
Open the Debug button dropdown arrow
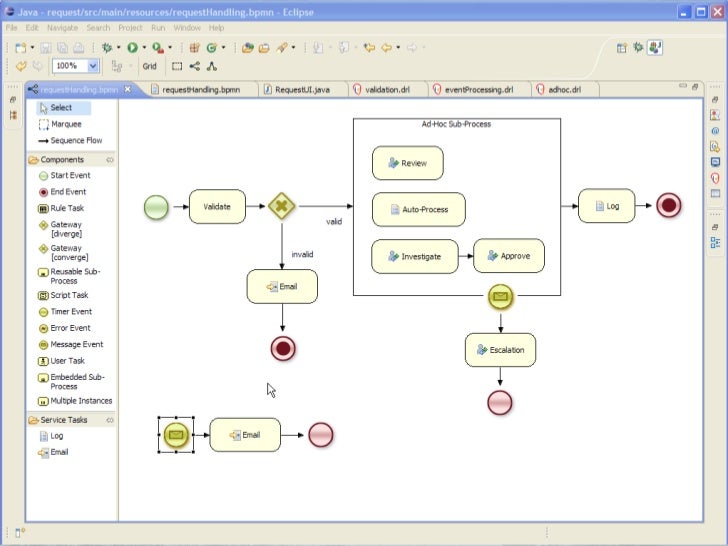tap(119, 47)
